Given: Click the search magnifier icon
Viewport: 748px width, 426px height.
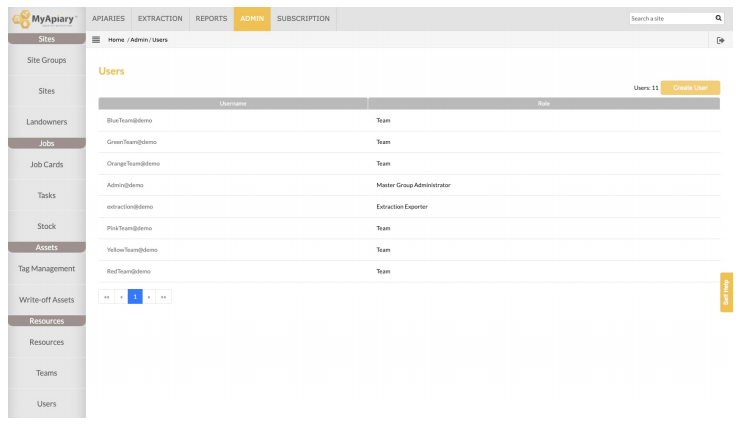Looking at the screenshot, I should pyautogui.click(x=718, y=18).
